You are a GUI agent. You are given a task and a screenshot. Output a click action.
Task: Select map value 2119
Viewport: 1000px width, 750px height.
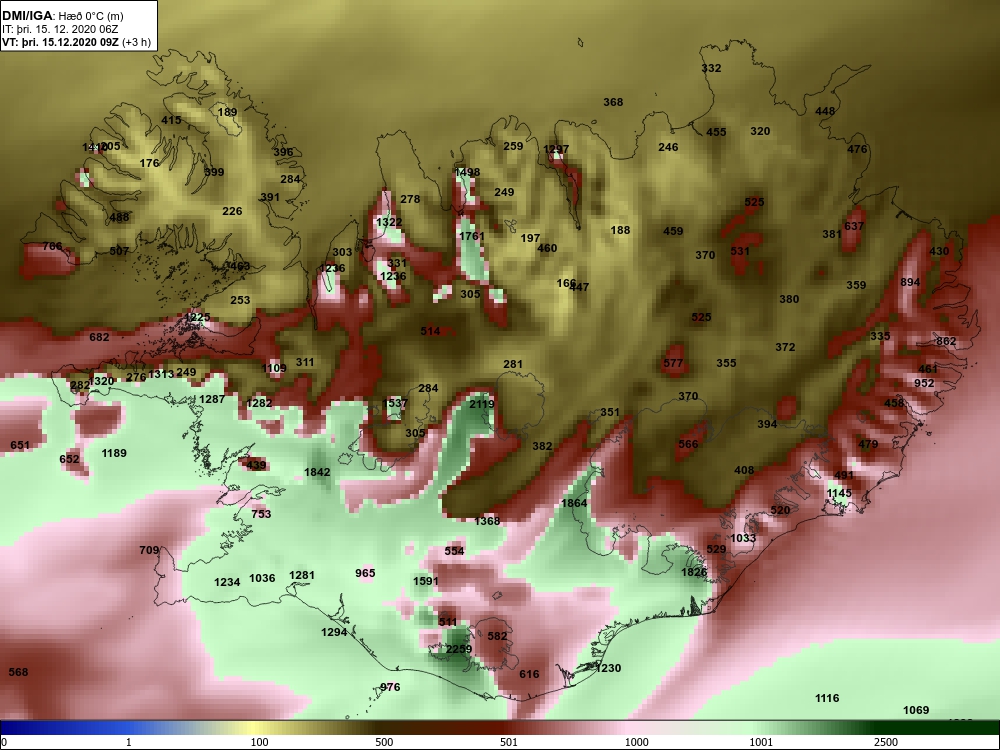pyautogui.click(x=482, y=404)
